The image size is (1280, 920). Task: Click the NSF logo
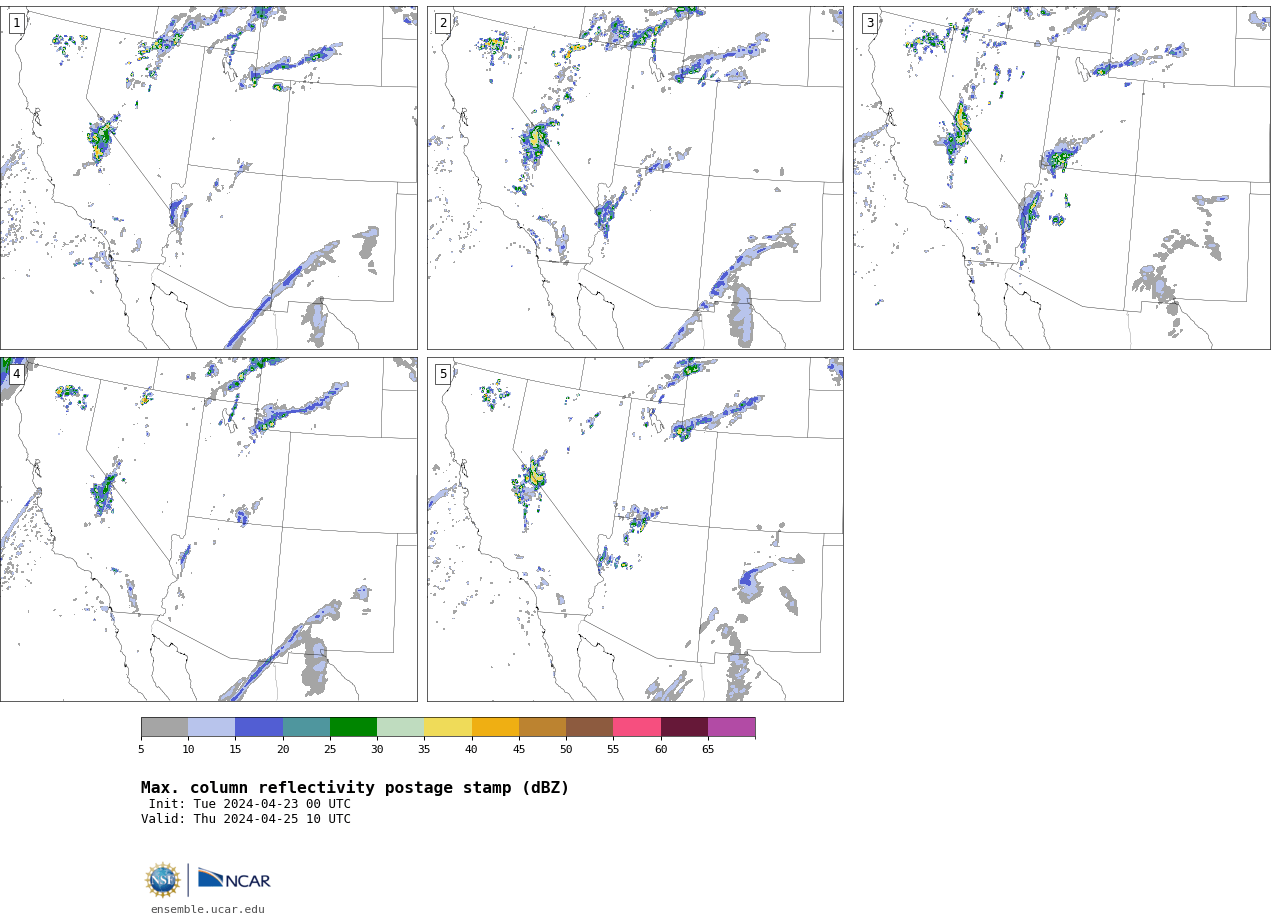click(163, 880)
